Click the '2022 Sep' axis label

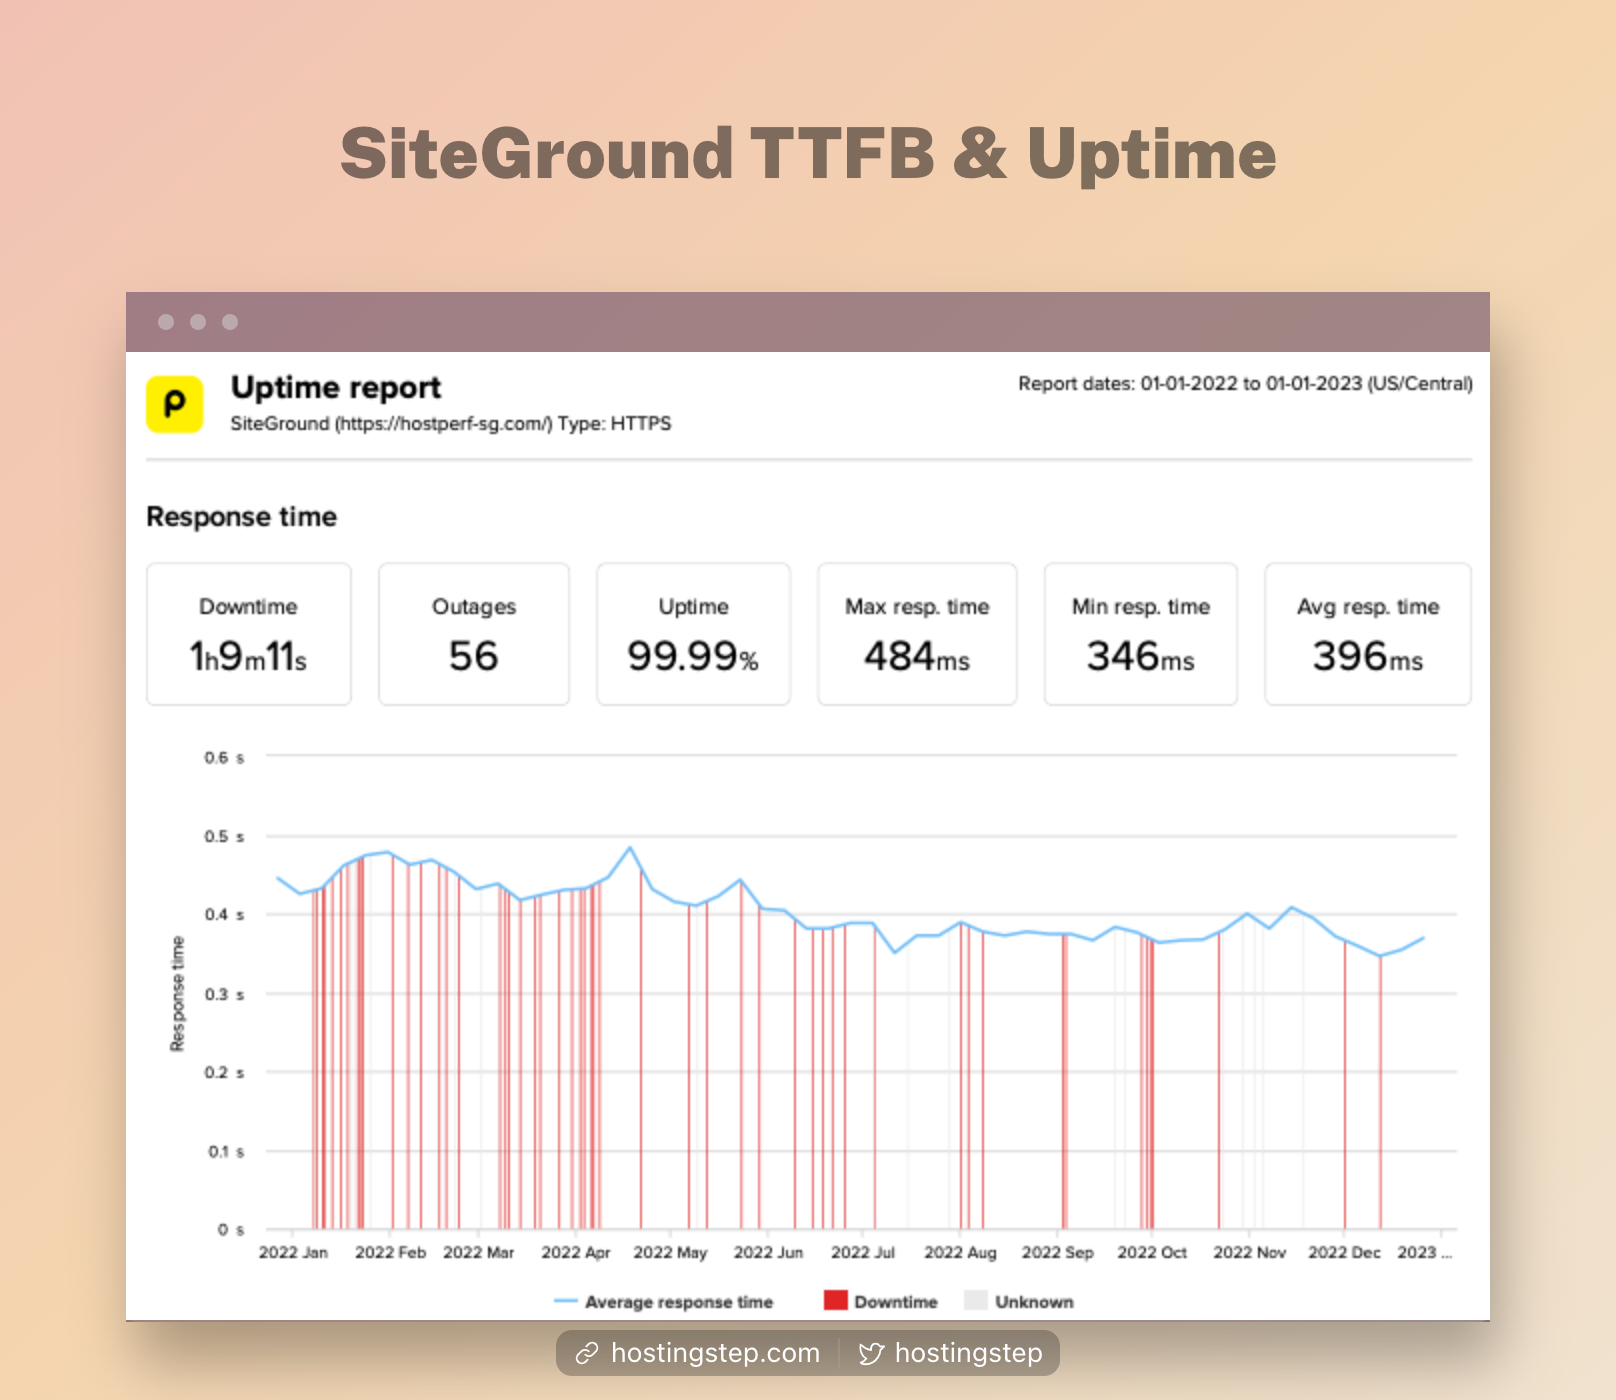tap(1057, 1252)
